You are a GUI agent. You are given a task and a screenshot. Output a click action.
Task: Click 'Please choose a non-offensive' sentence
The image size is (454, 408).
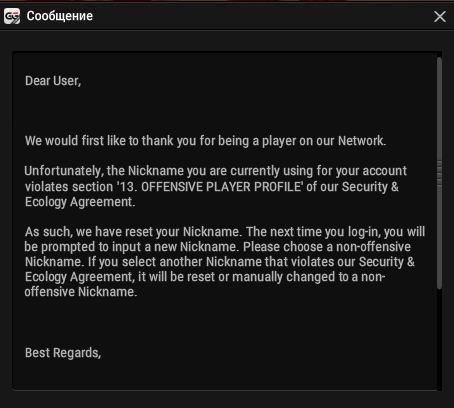click(x=327, y=247)
